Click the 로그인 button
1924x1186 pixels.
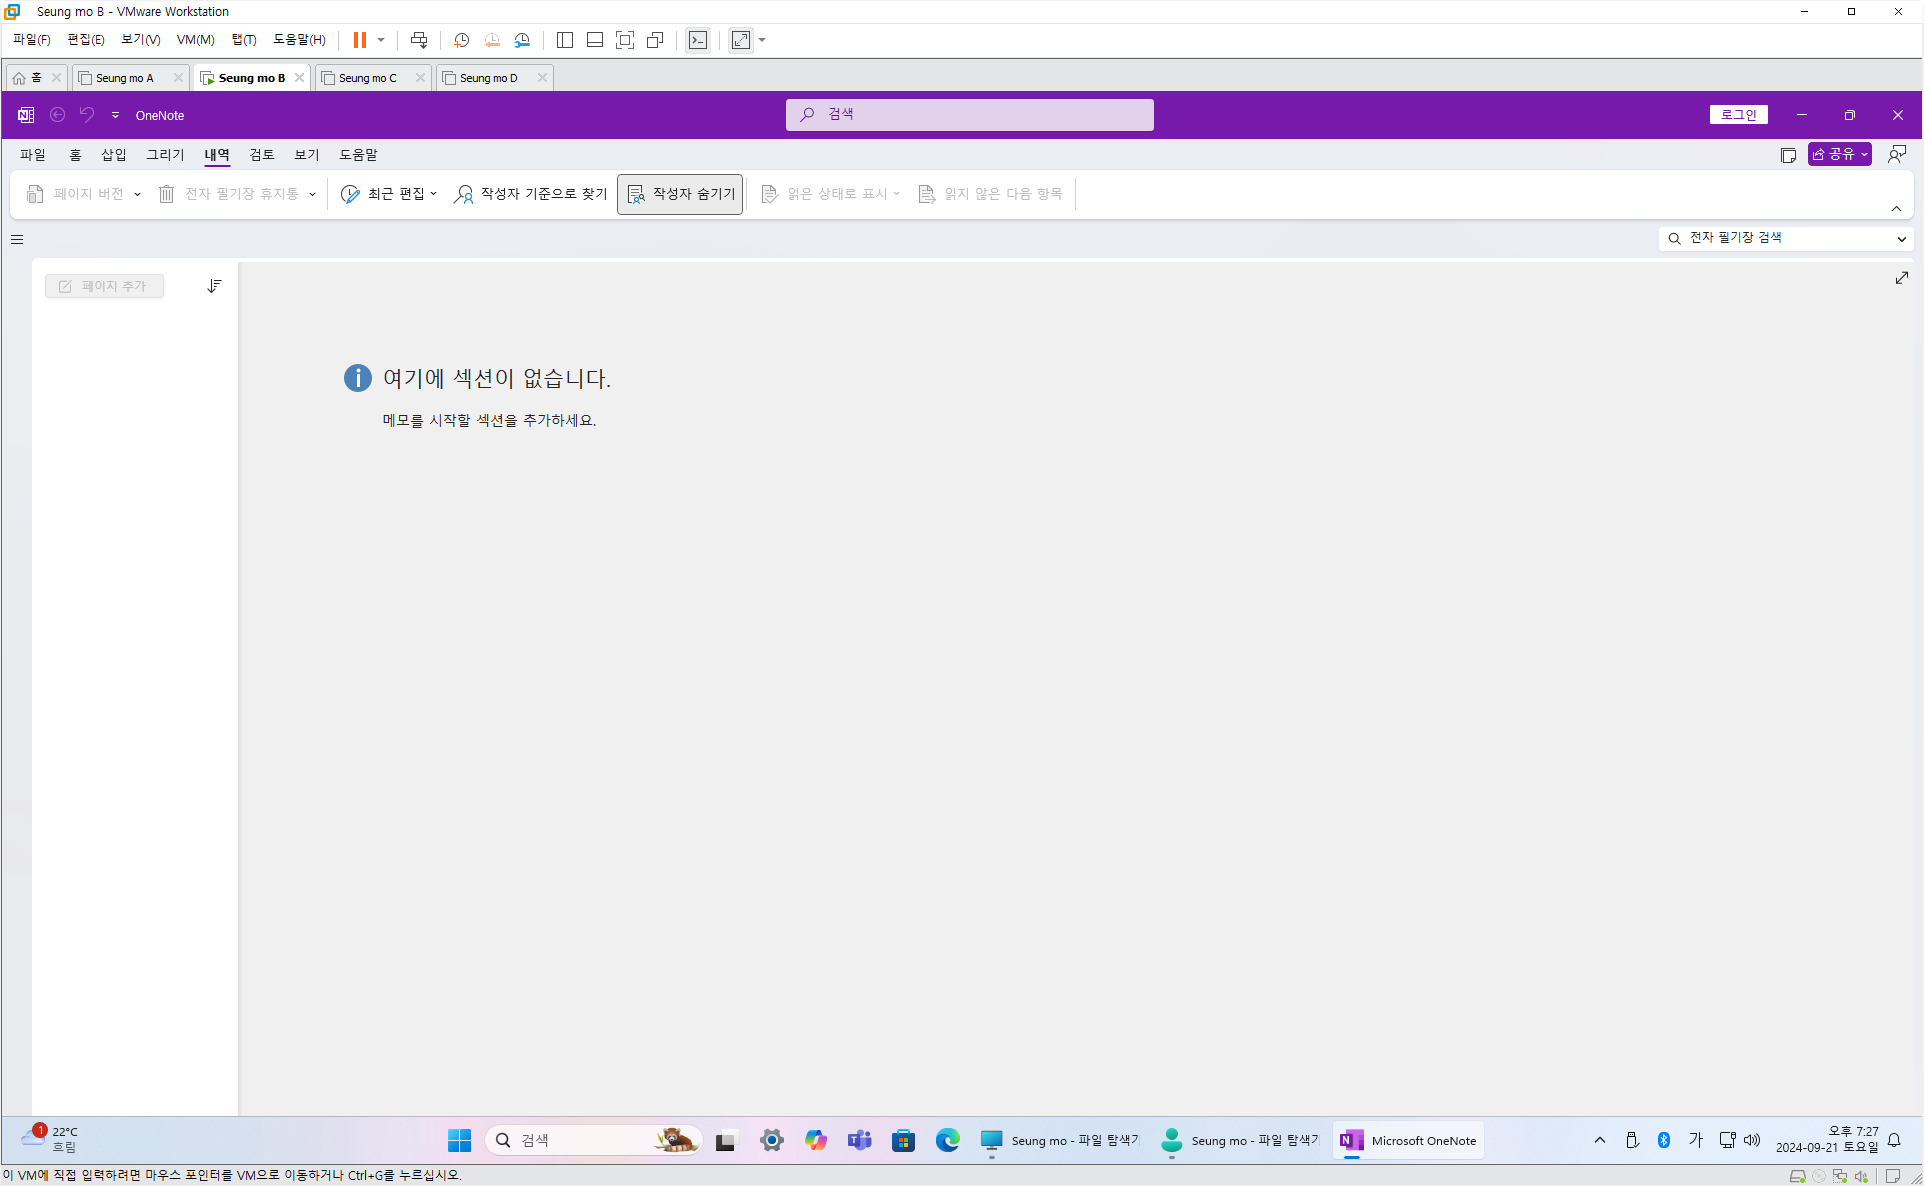[1738, 115]
